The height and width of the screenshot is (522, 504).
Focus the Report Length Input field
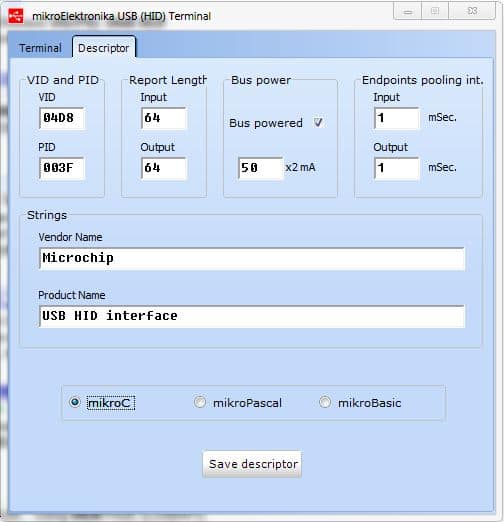click(x=163, y=118)
